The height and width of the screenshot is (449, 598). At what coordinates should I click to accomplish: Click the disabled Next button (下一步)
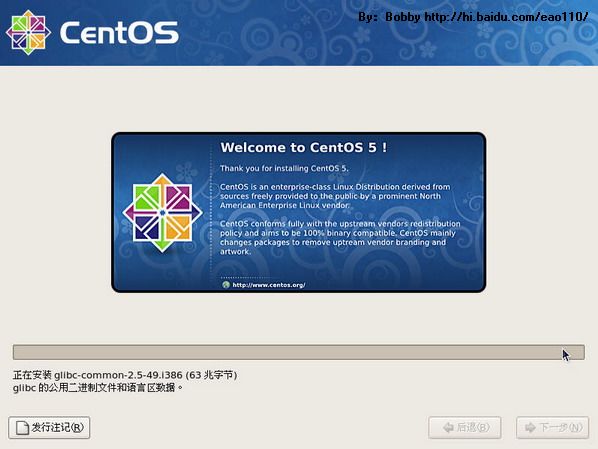tap(553, 428)
